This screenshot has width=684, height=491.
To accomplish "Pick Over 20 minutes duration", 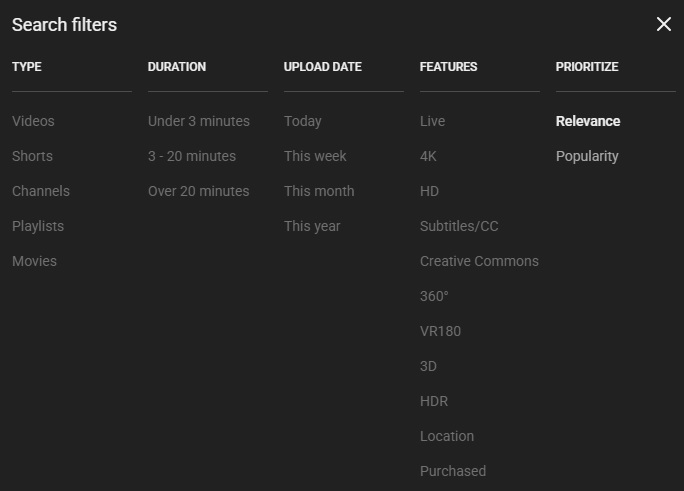I will click(198, 191).
